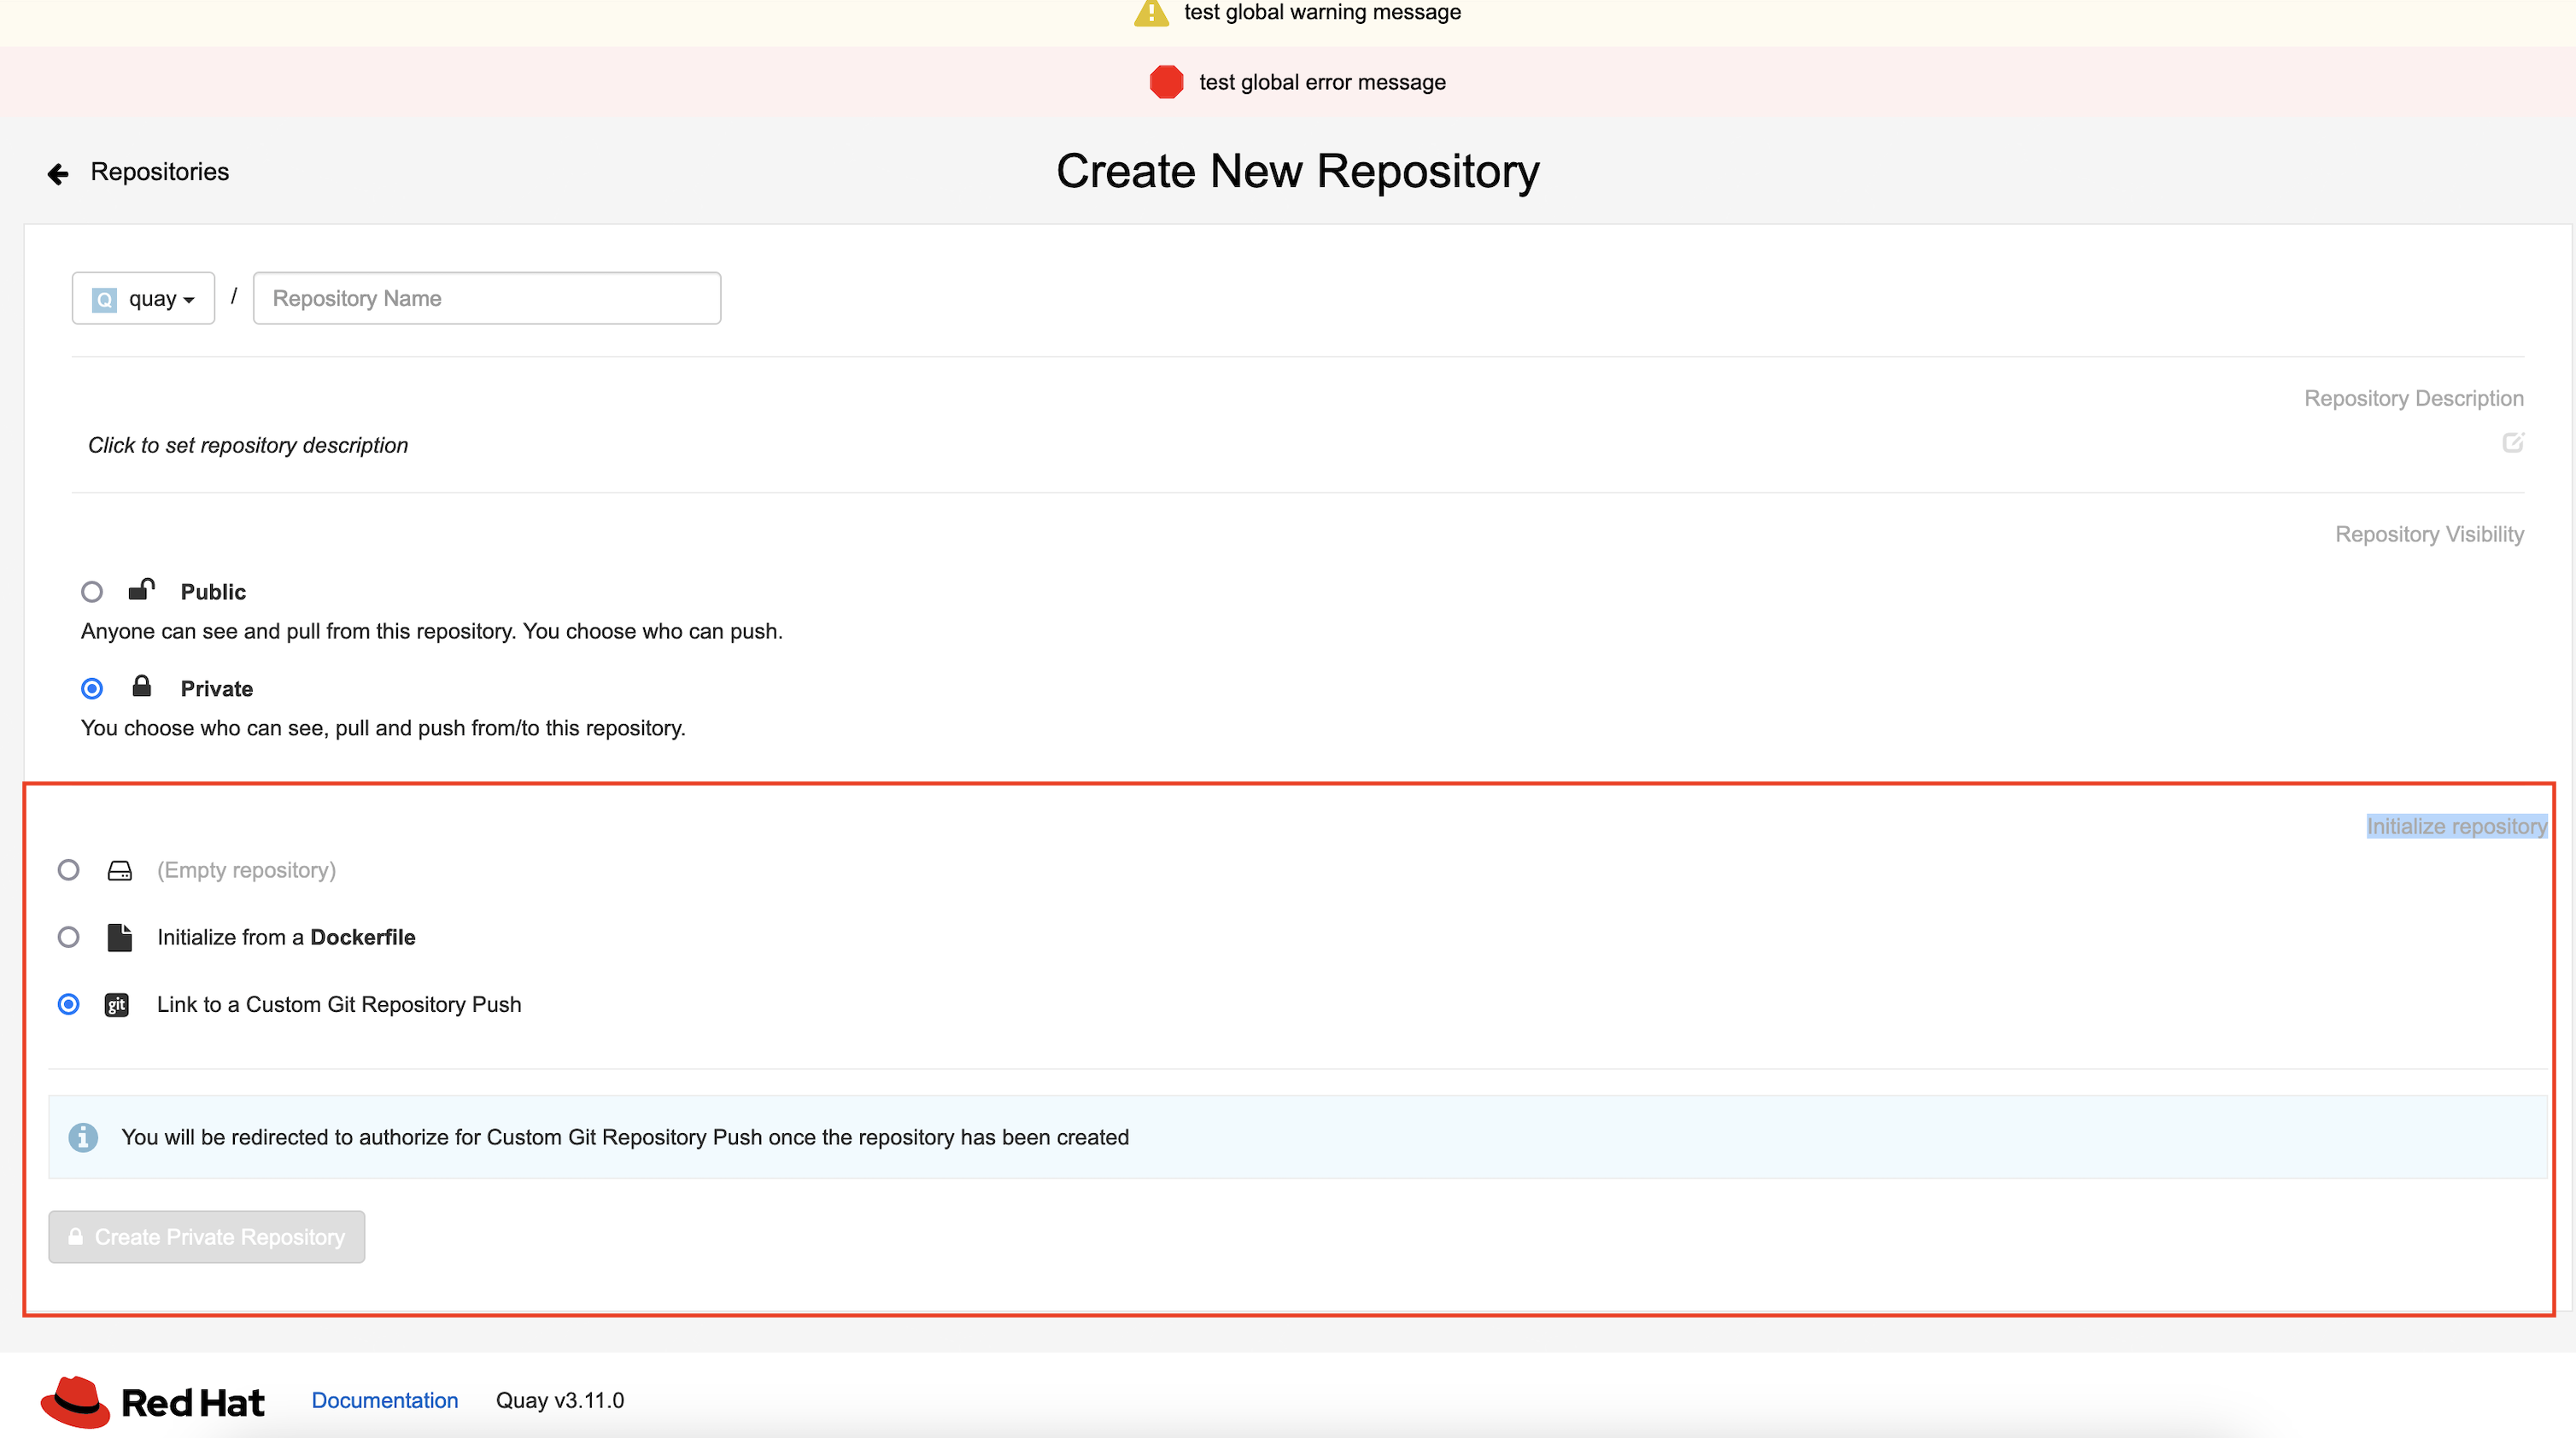The image size is (2576, 1438).
Task: Click the edit description pencil icon
Action: click(2512, 442)
